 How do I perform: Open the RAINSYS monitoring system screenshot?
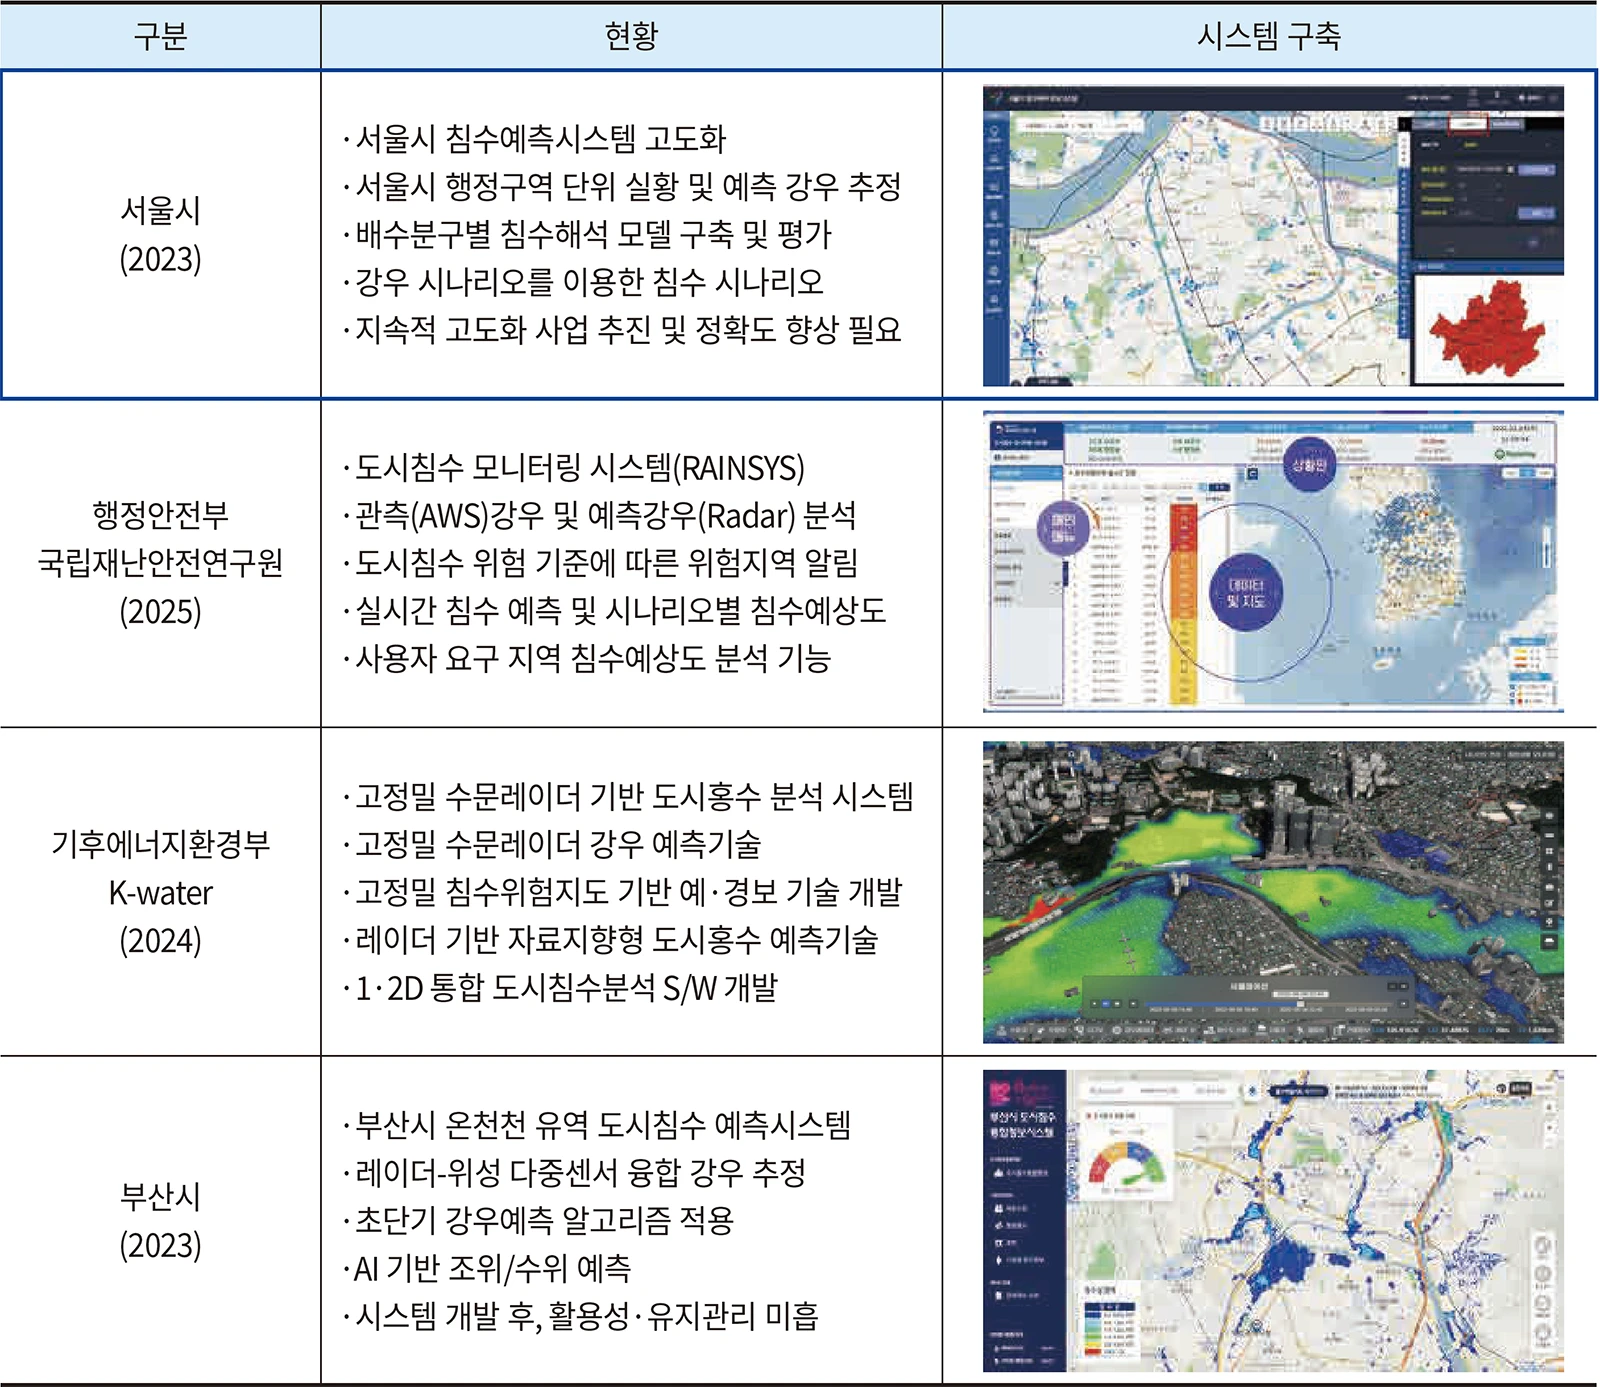pyautogui.click(x=1273, y=562)
